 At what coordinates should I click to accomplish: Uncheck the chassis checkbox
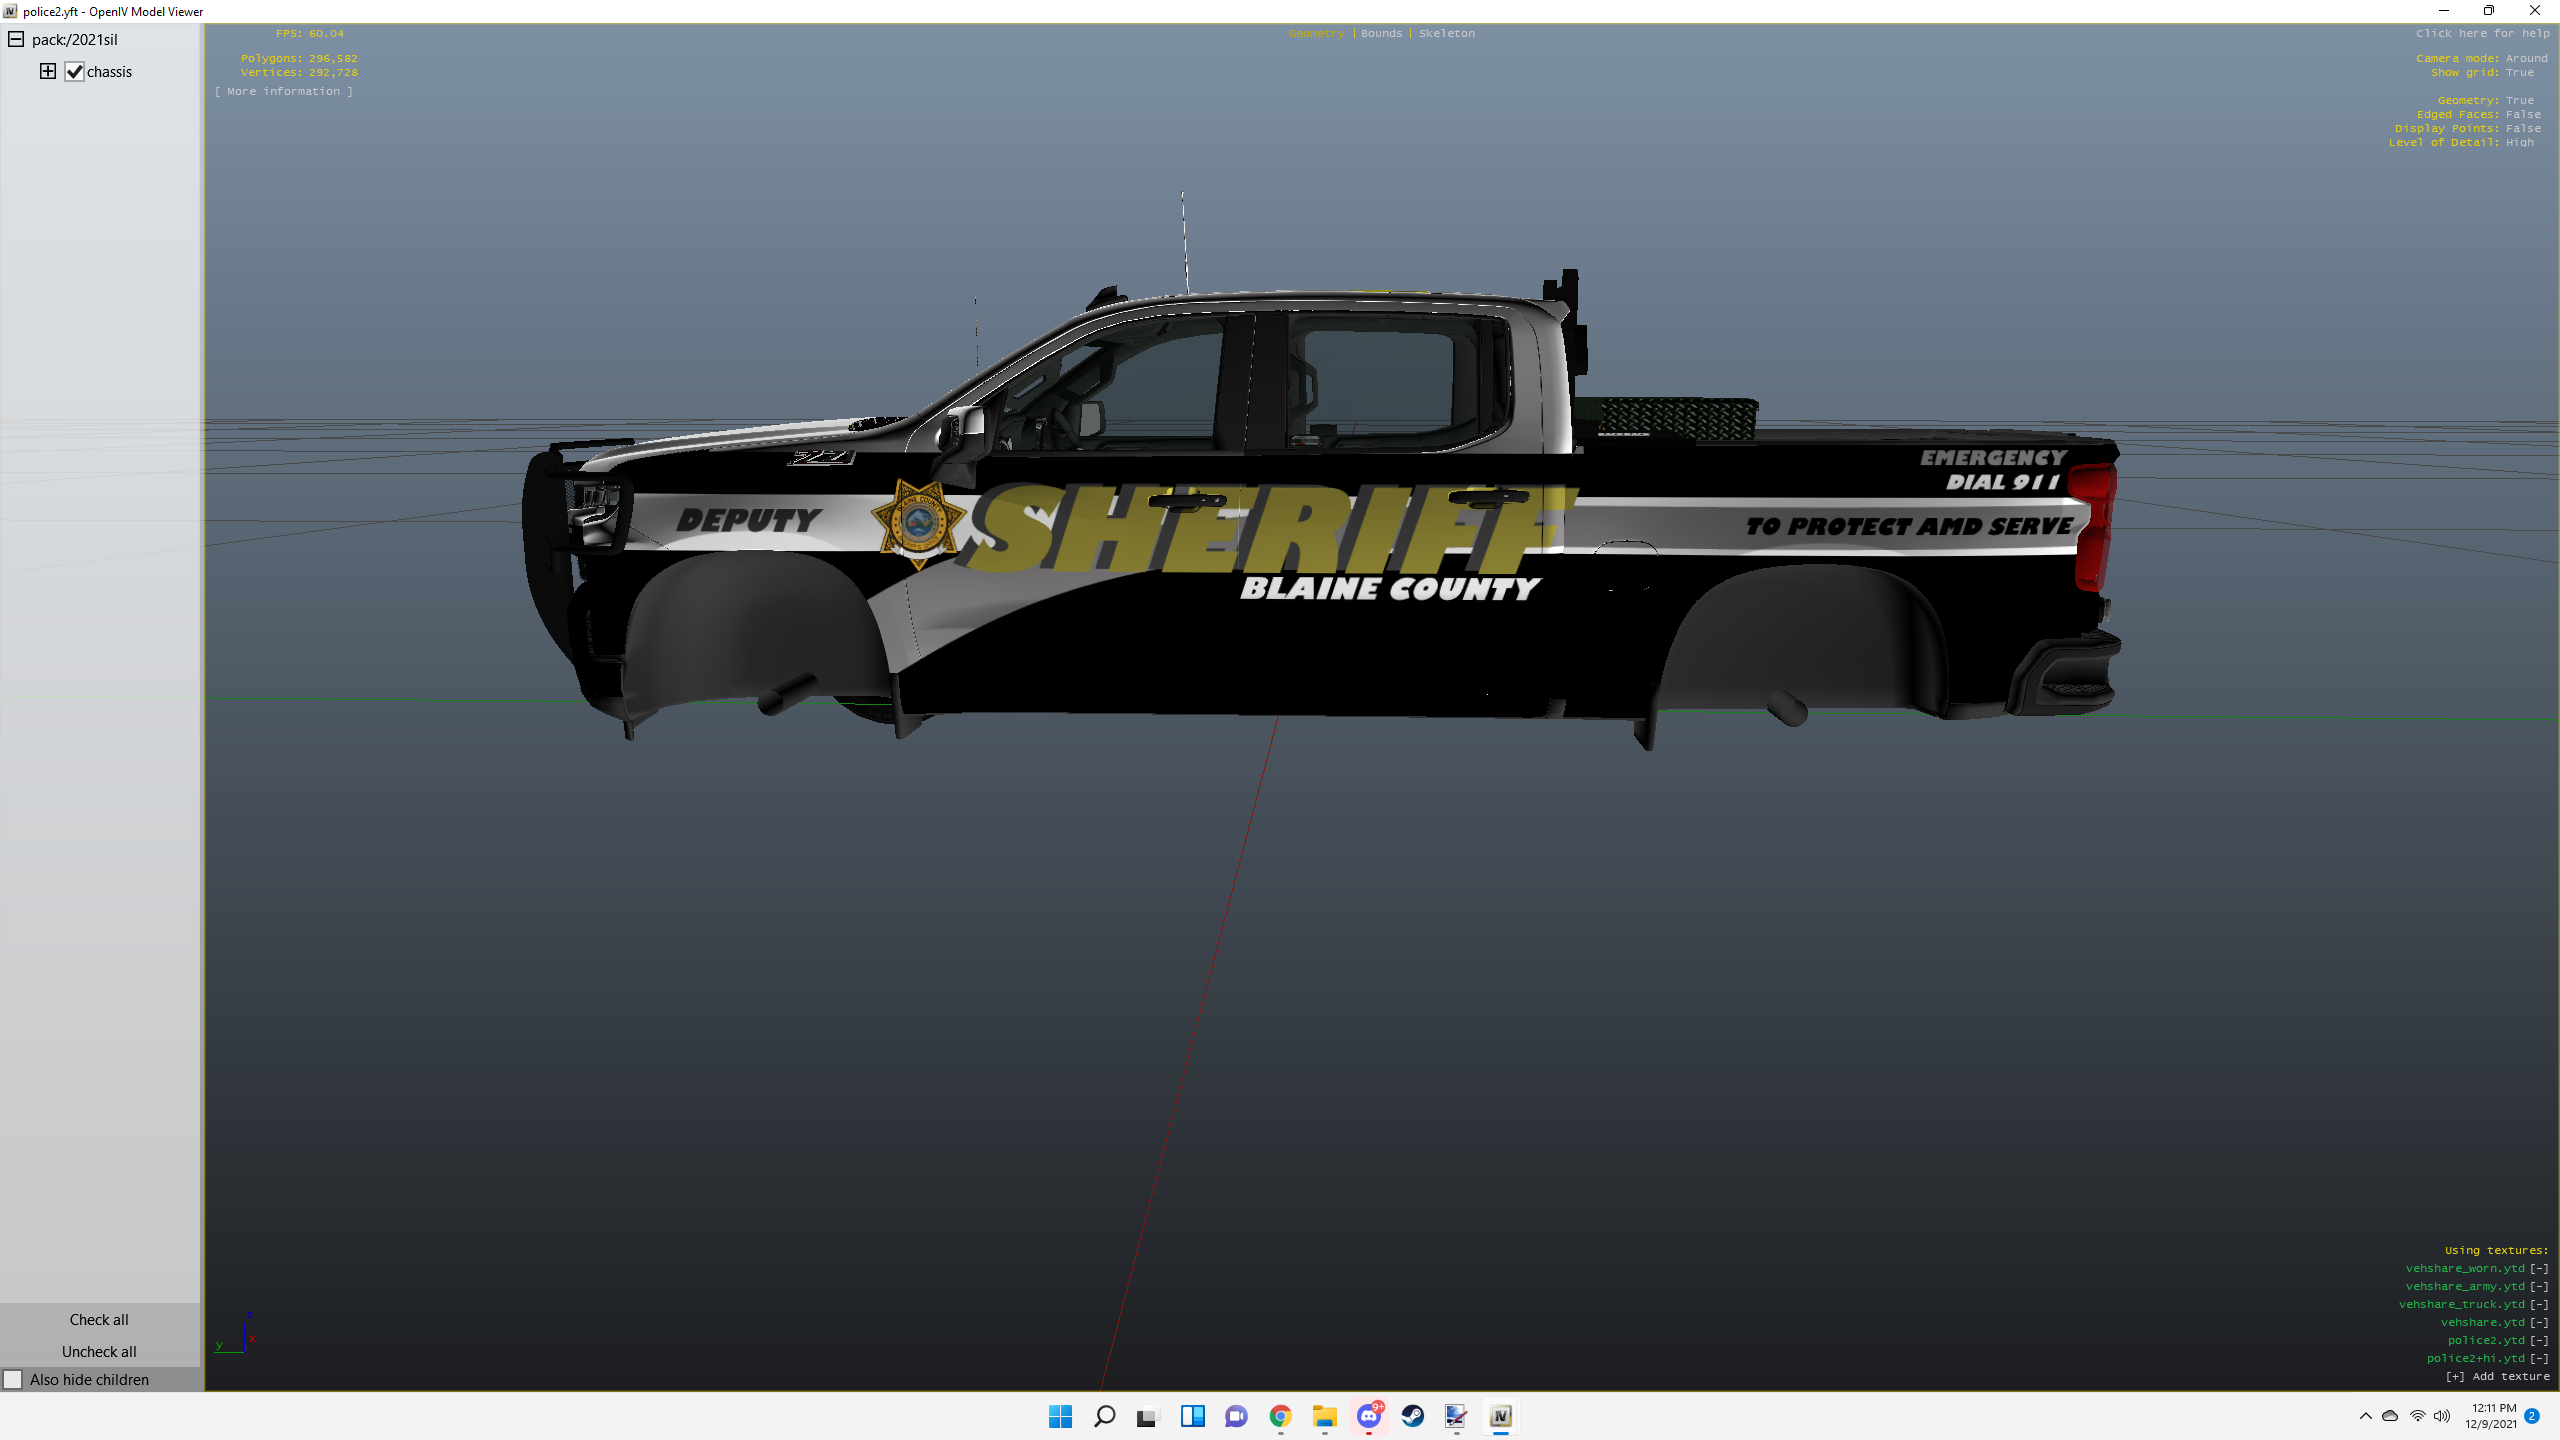click(x=75, y=72)
